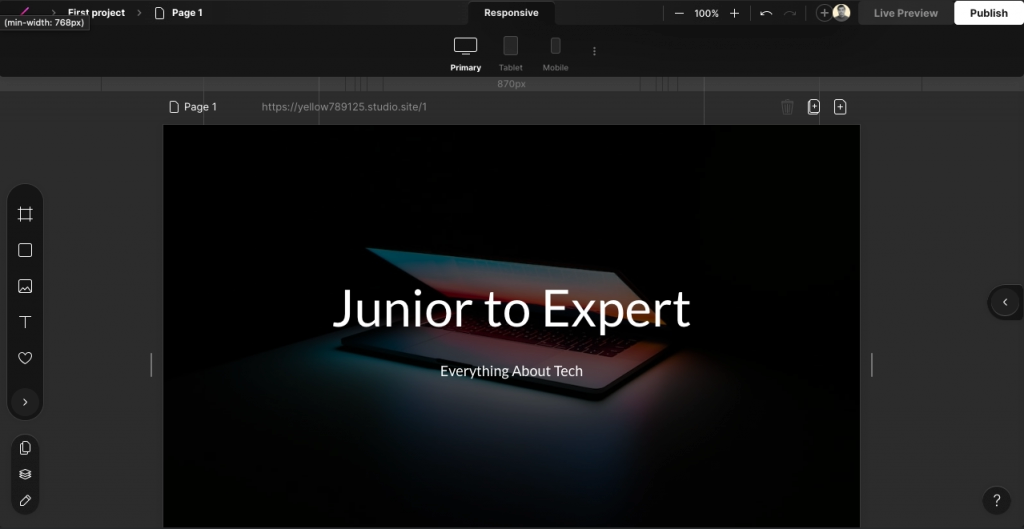This screenshot has width=1024, height=529.
Task: Open the help question mark button
Action: coord(997,501)
